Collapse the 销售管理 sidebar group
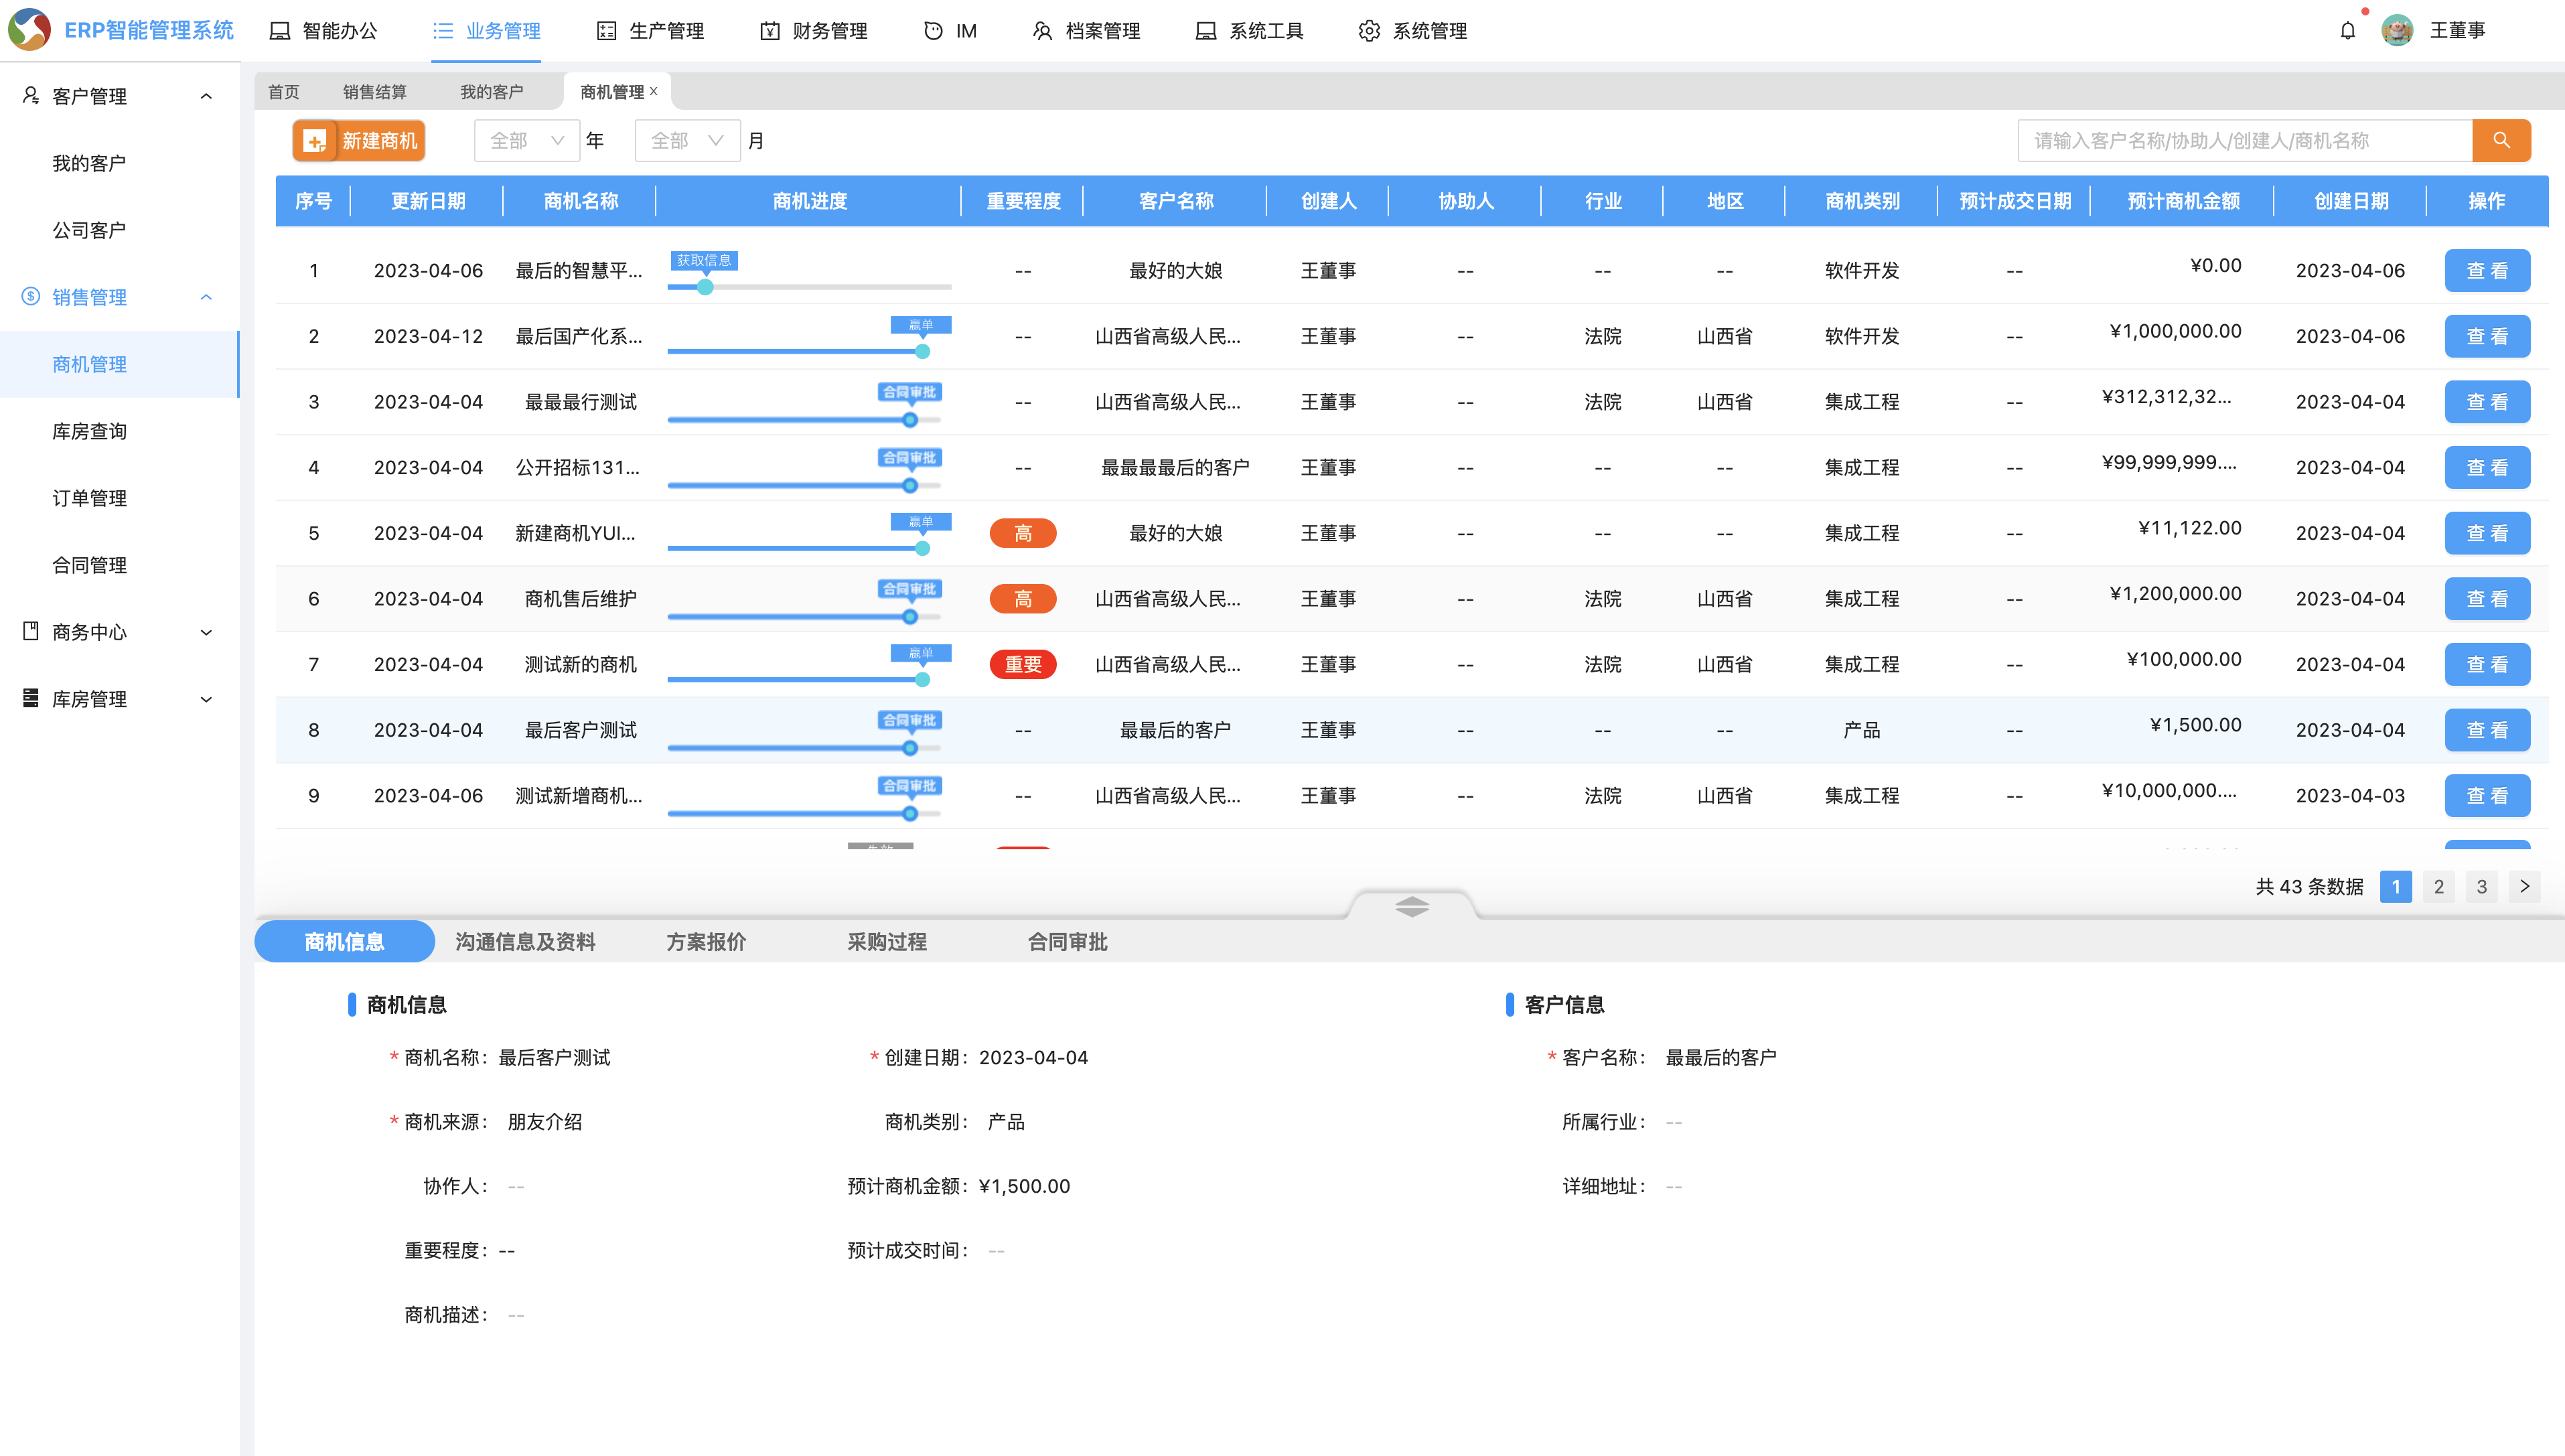The image size is (2565, 1456). [x=206, y=297]
